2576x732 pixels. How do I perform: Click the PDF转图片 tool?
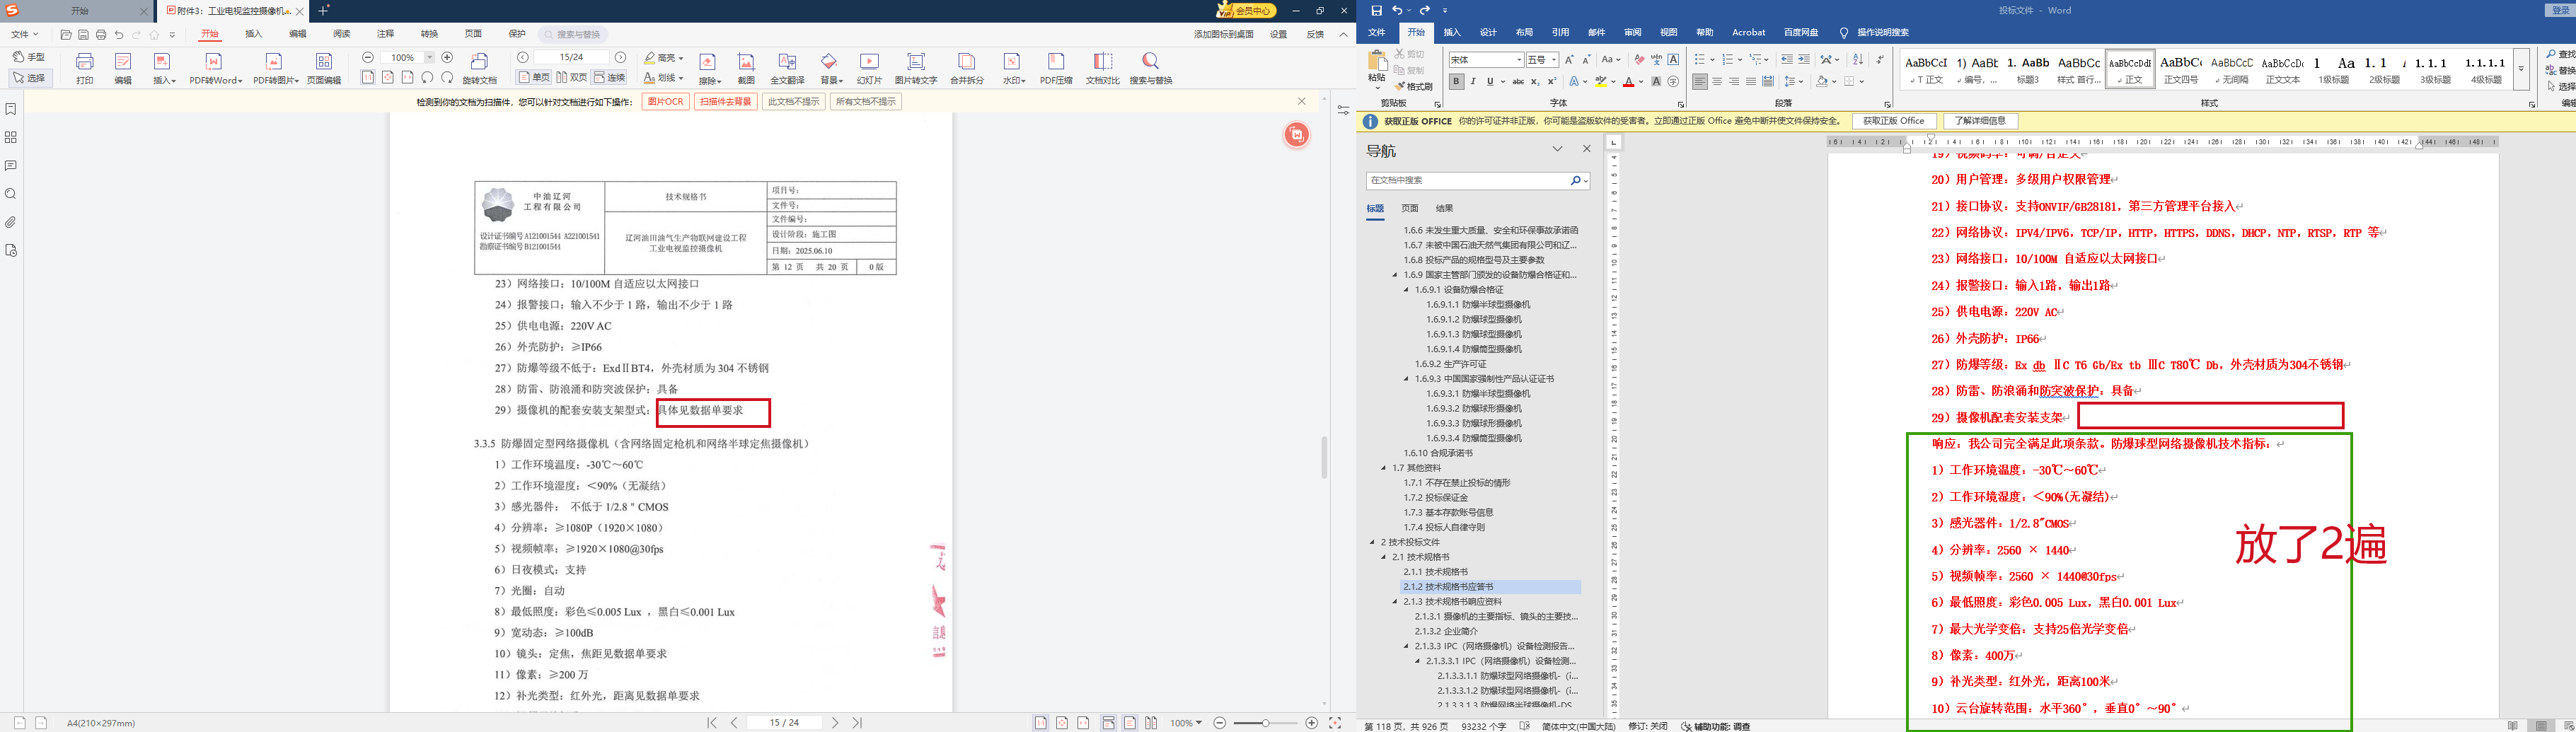tap(275, 67)
